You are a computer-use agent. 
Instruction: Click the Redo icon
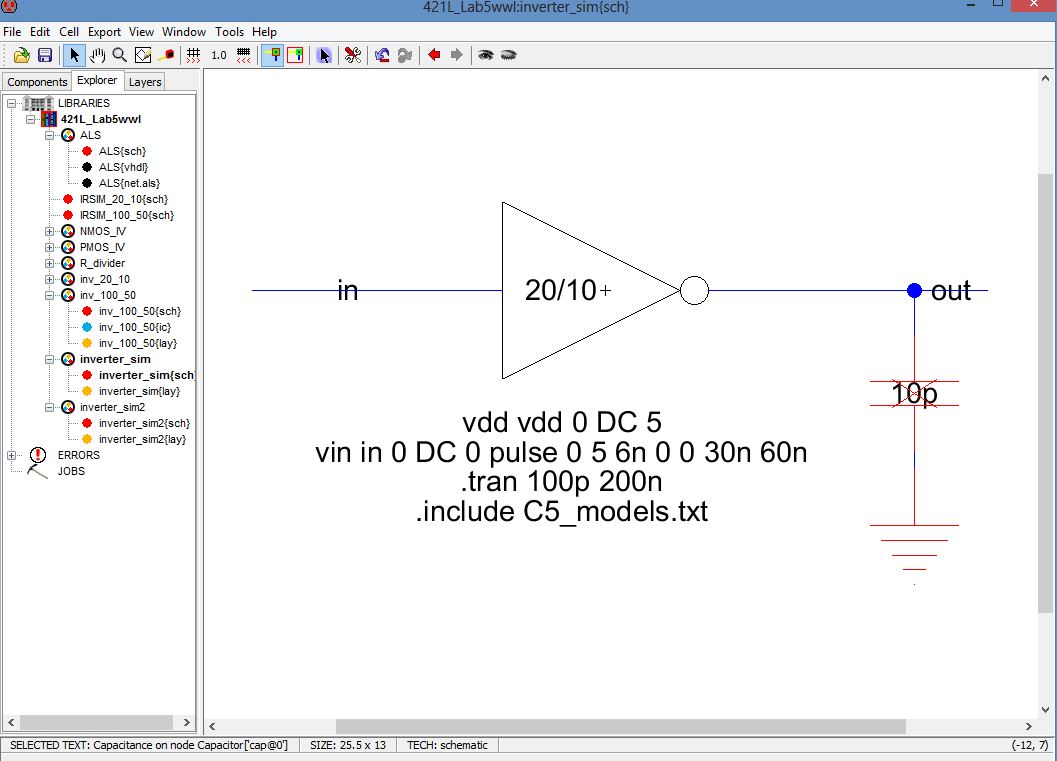[x=404, y=55]
